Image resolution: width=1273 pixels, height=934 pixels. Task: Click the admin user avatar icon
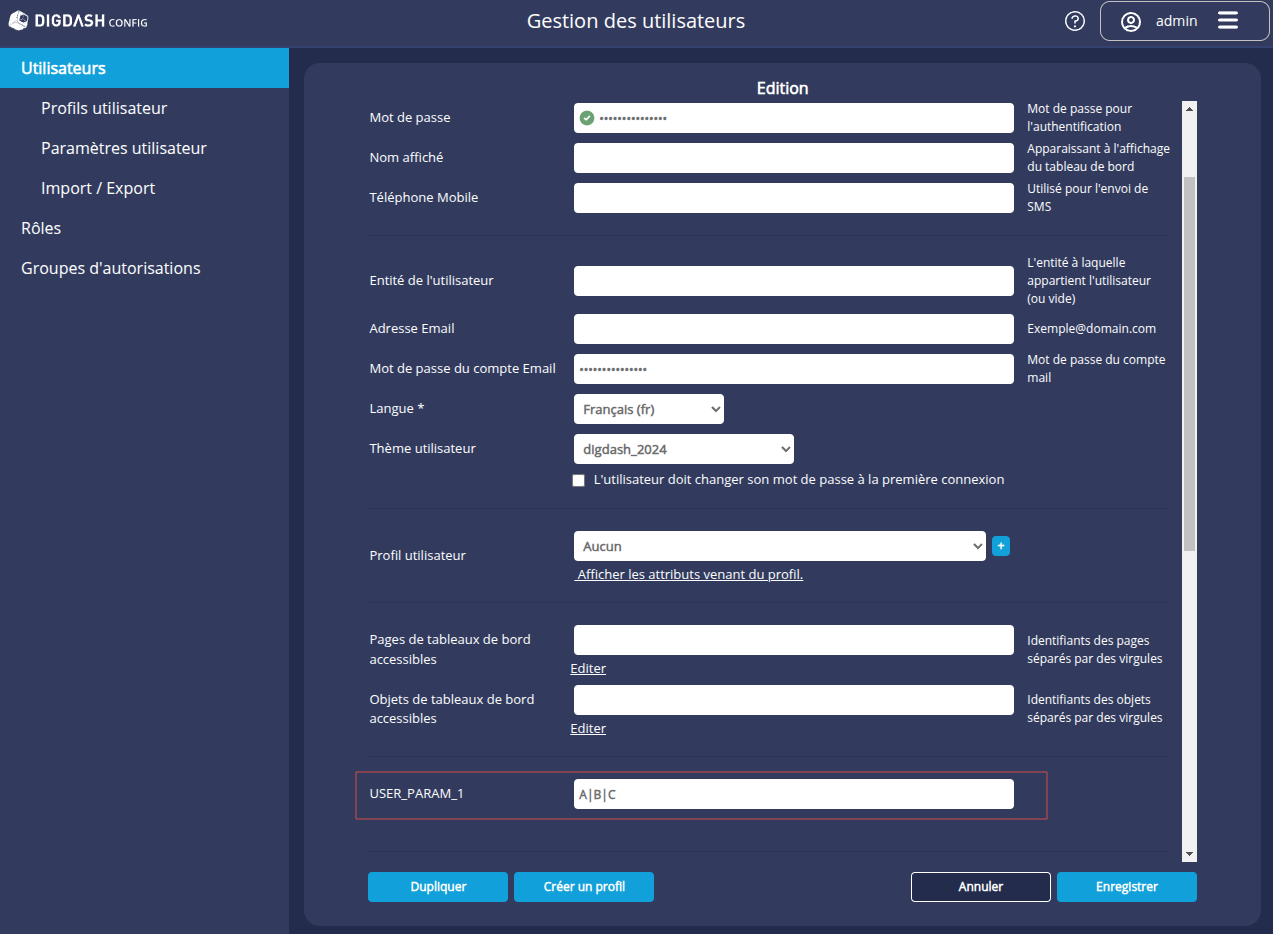point(1131,21)
